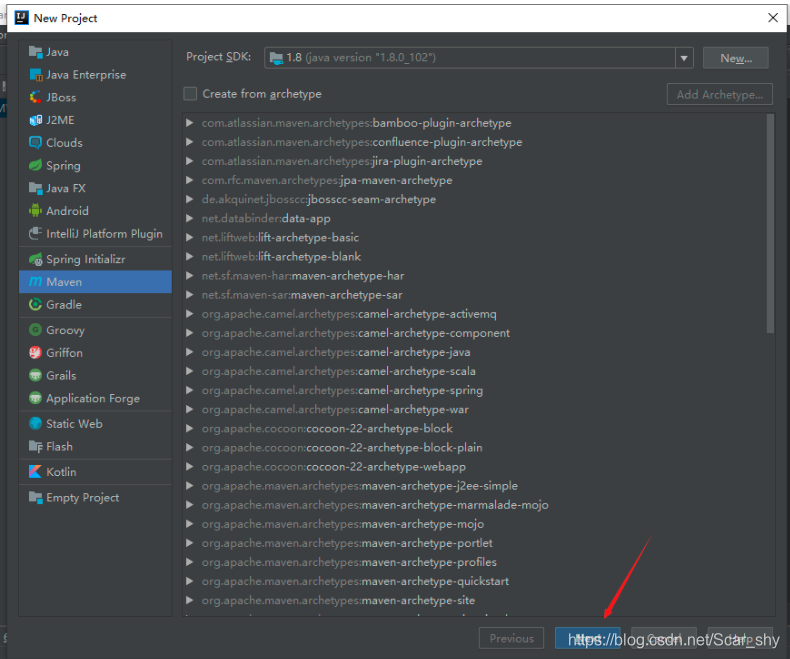Choose the Gradle icon

tap(35, 304)
